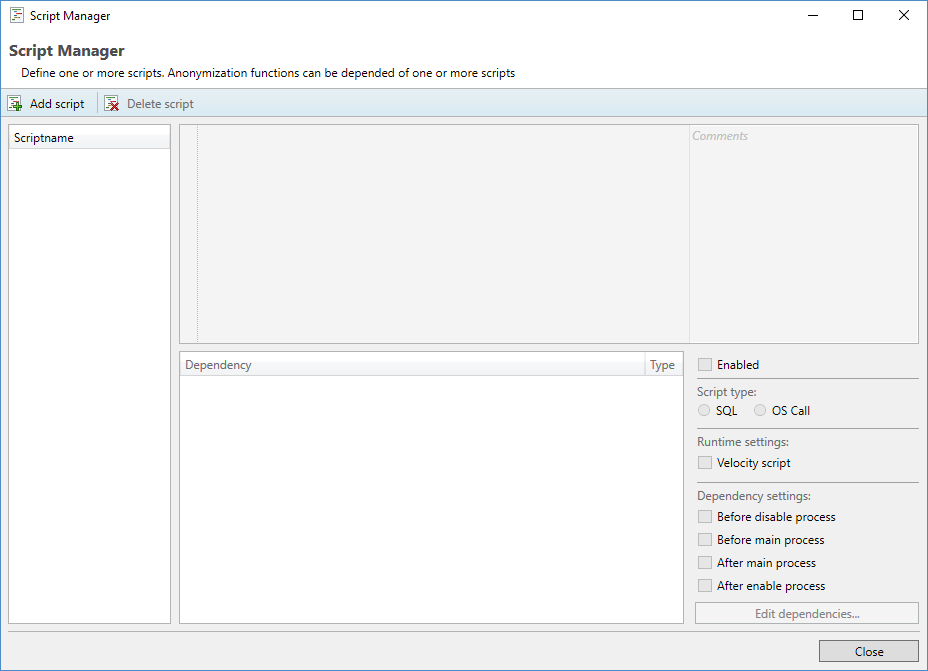Check After main process
The height and width of the screenshot is (671, 928).
coord(705,563)
